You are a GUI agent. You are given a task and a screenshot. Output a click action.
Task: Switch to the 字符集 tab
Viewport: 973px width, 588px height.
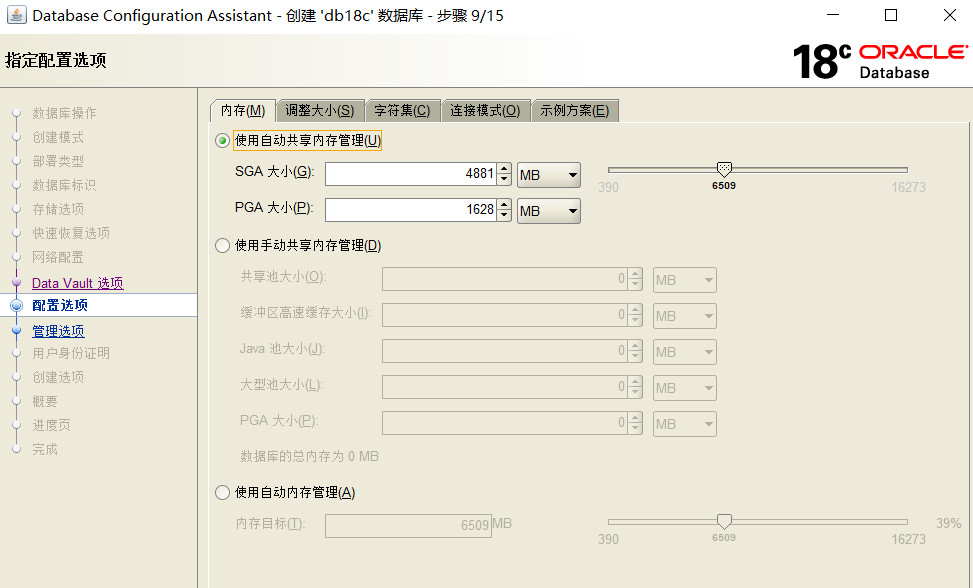point(402,110)
